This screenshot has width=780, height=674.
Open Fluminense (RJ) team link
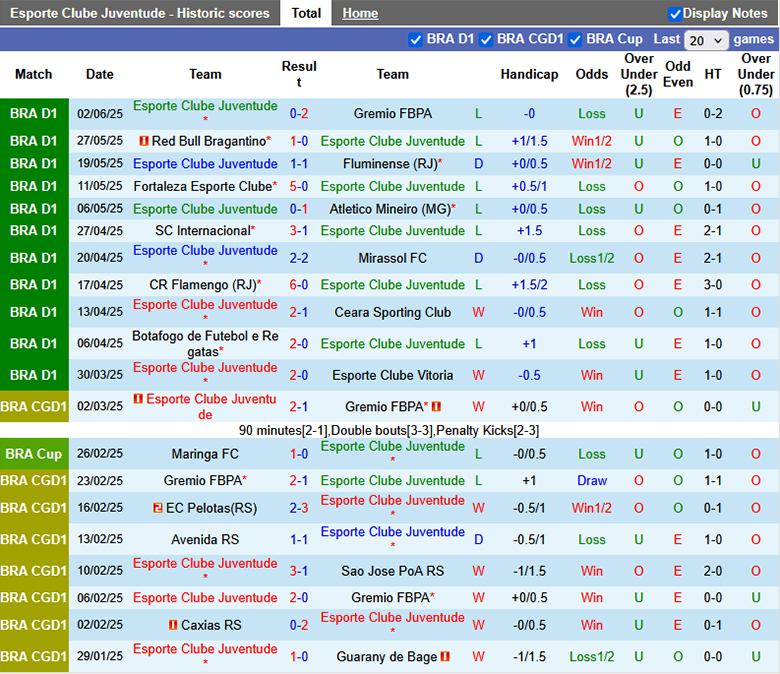(390, 164)
